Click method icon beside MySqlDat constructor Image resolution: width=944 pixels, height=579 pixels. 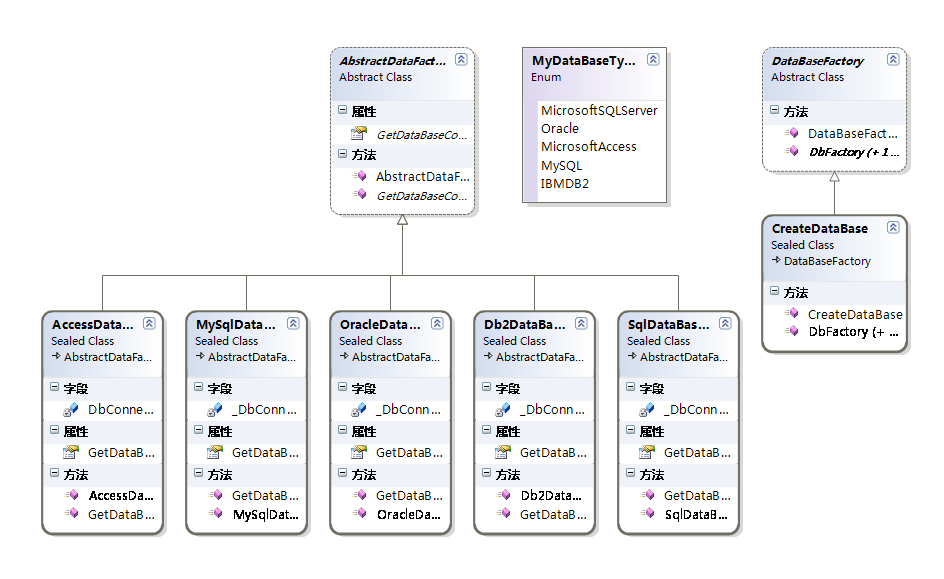(x=216, y=513)
